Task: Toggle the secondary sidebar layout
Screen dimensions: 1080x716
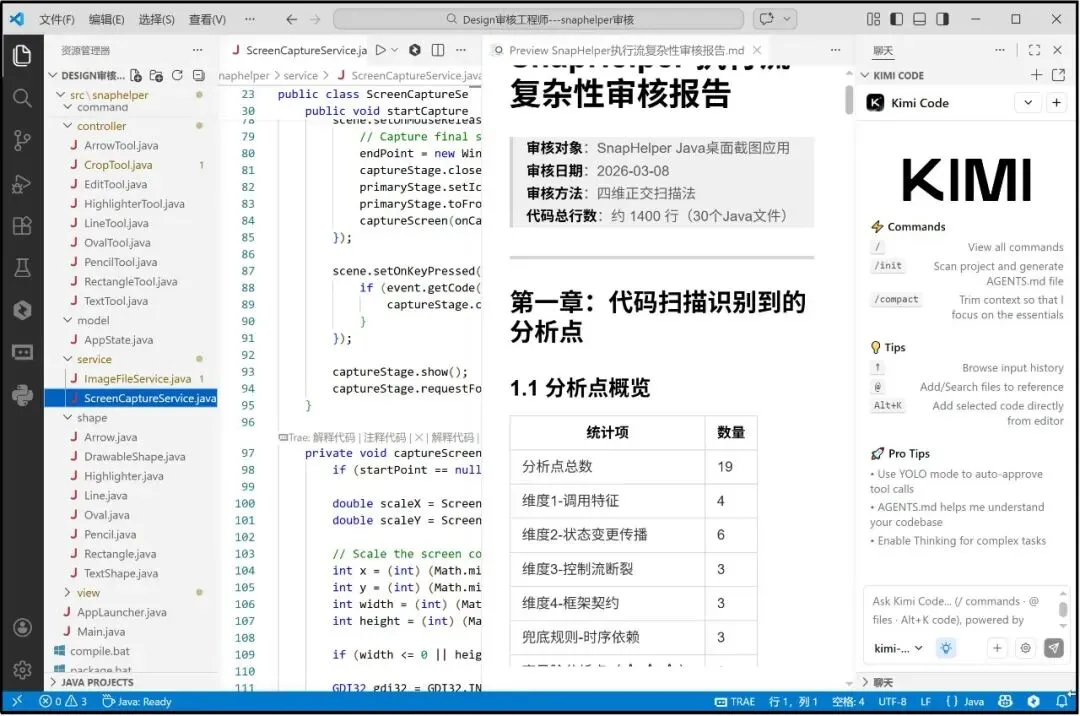Action: [943, 19]
